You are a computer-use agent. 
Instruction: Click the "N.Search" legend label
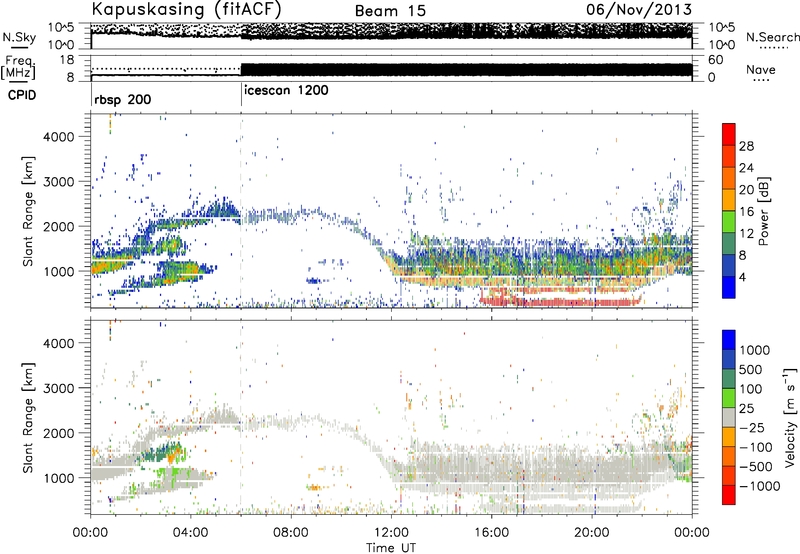pyautogui.click(x=772, y=37)
